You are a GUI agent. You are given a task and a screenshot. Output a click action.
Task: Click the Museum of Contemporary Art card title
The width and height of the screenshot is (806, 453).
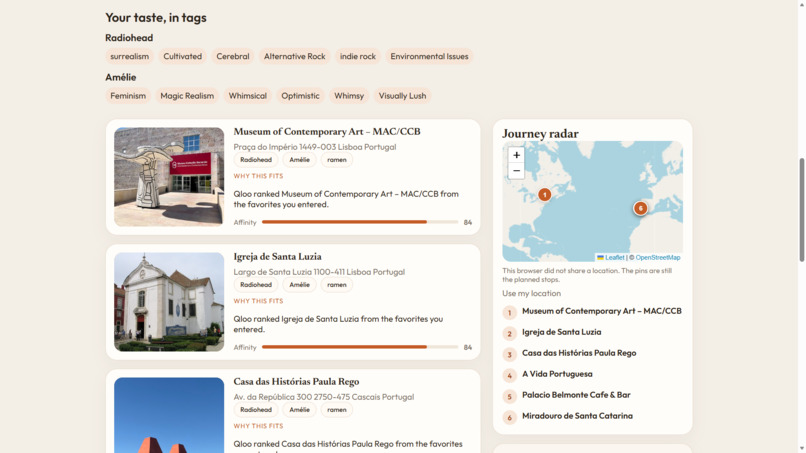pyautogui.click(x=327, y=132)
